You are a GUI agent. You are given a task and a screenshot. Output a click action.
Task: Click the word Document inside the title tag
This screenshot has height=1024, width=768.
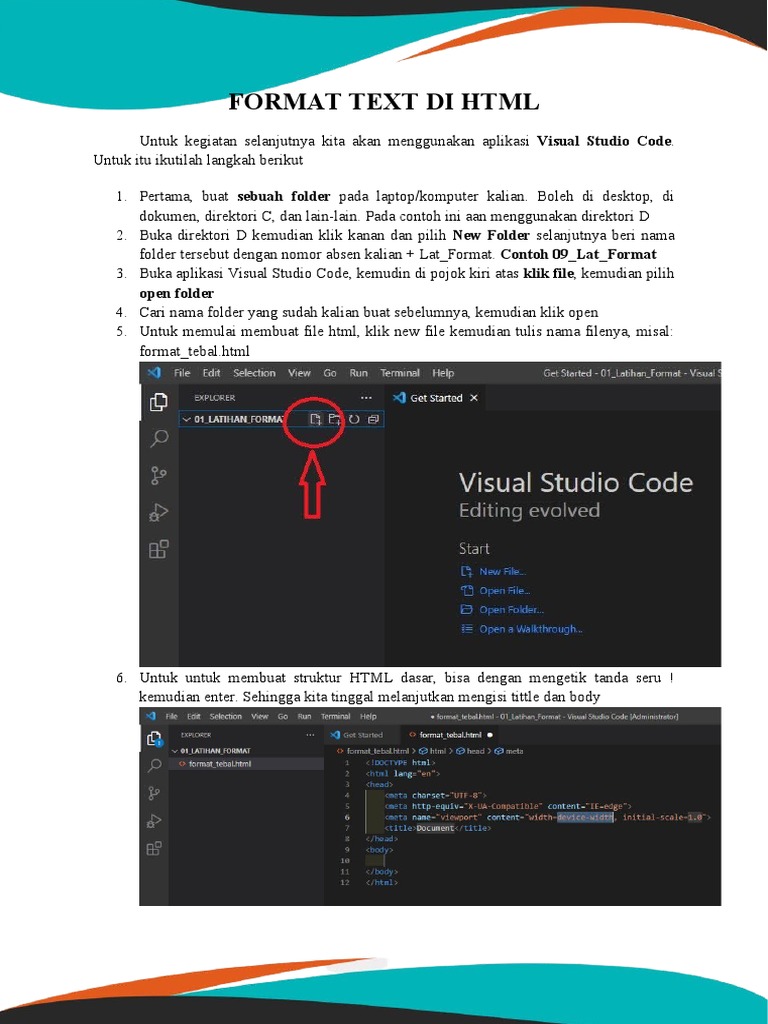click(x=435, y=828)
